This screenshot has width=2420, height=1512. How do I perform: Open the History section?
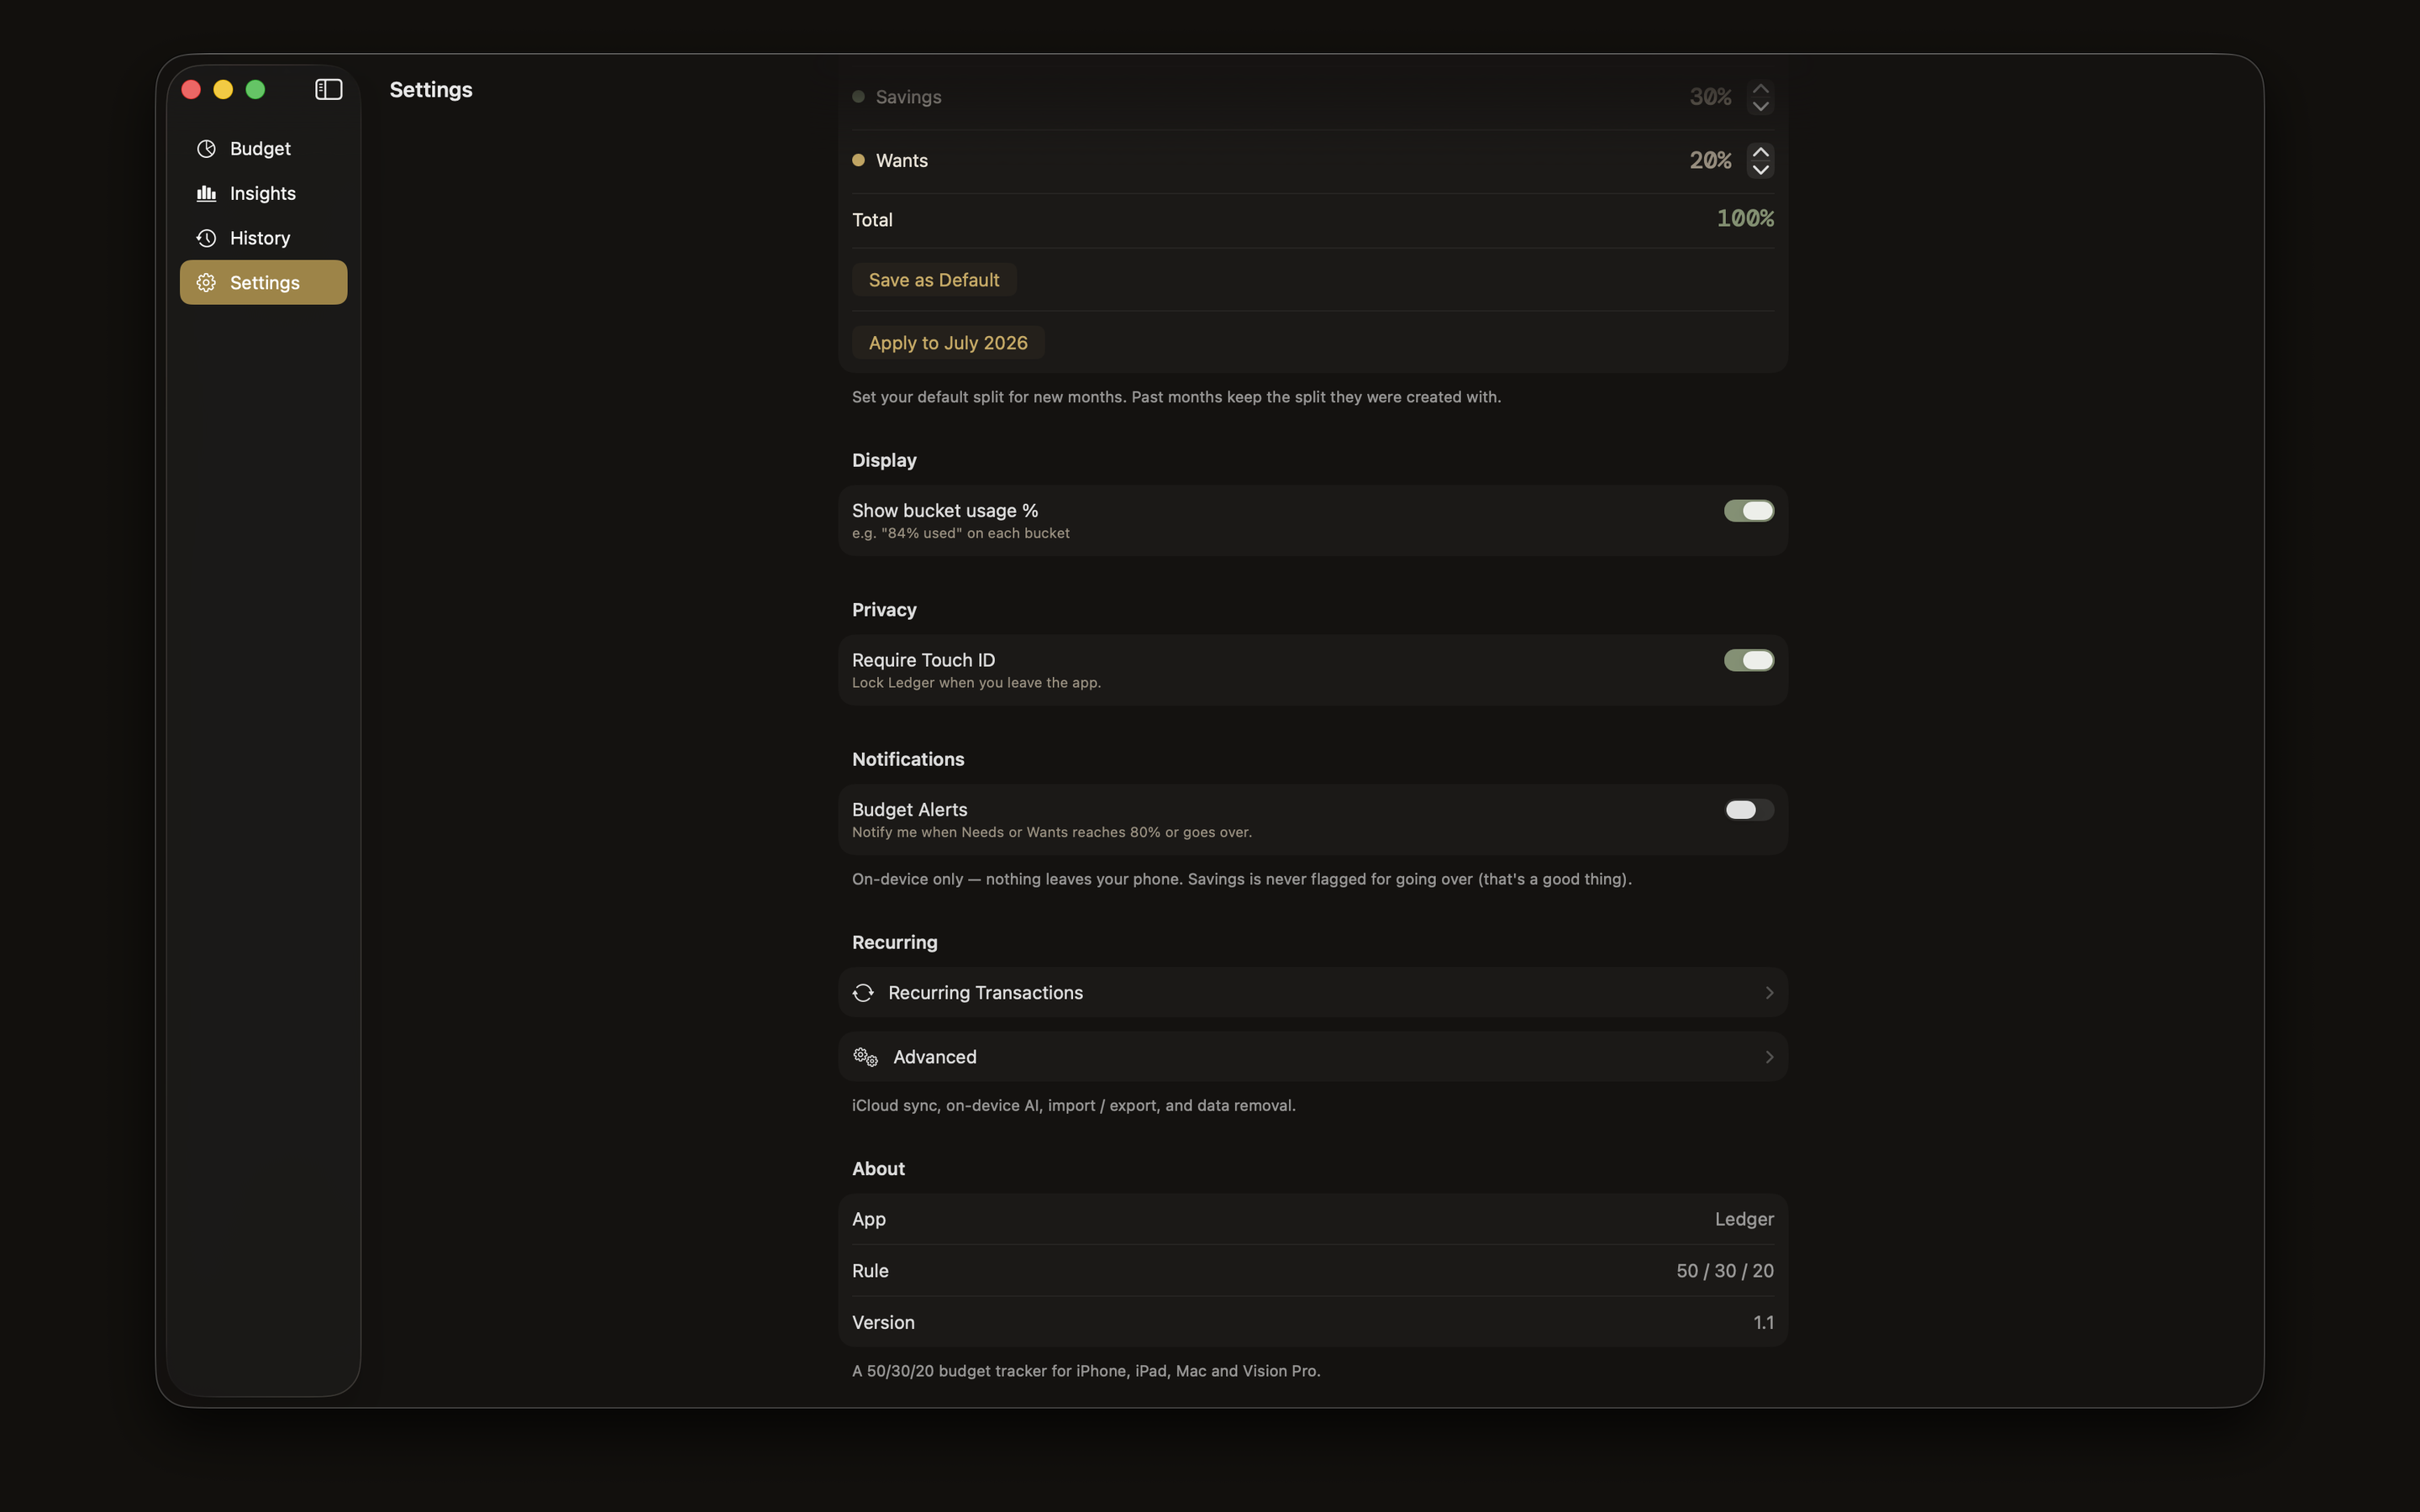pos(263,238)
